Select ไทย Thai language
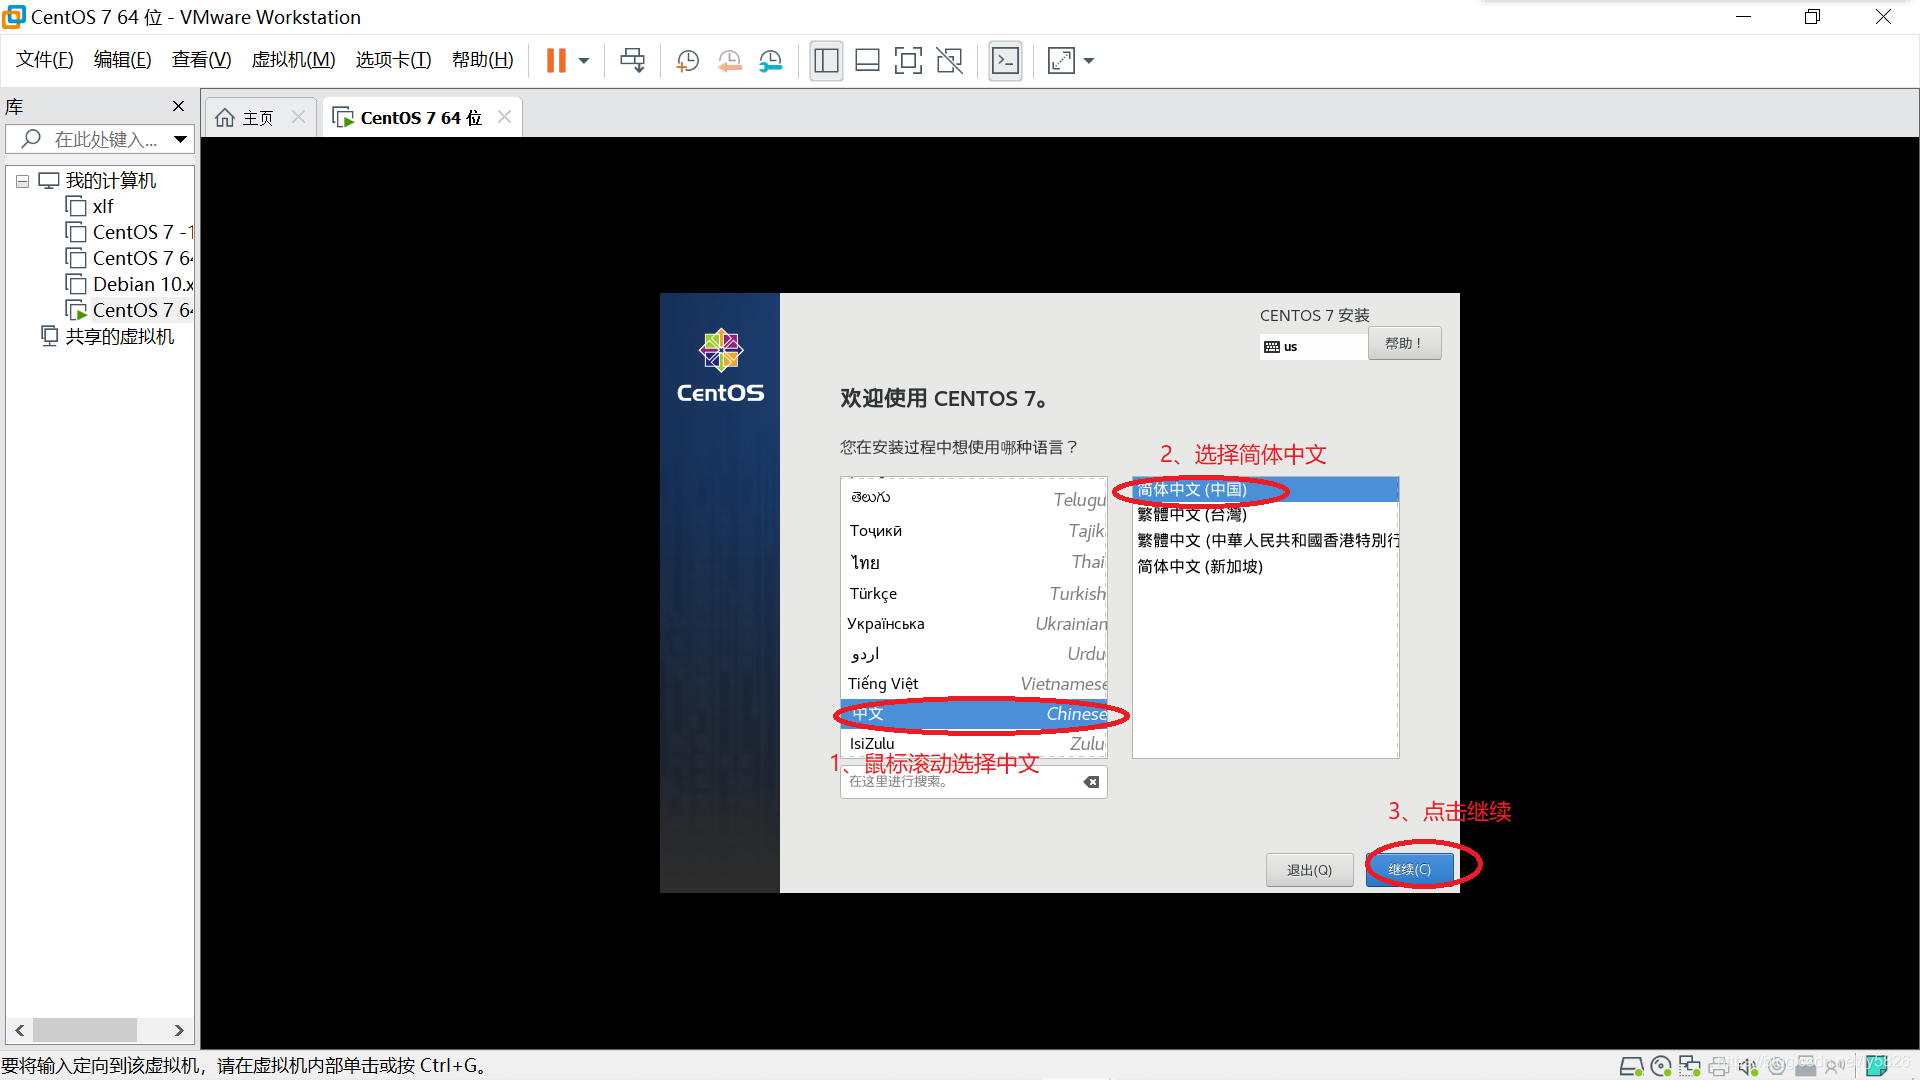The image size is (1920, 1080). click(974, 562)
